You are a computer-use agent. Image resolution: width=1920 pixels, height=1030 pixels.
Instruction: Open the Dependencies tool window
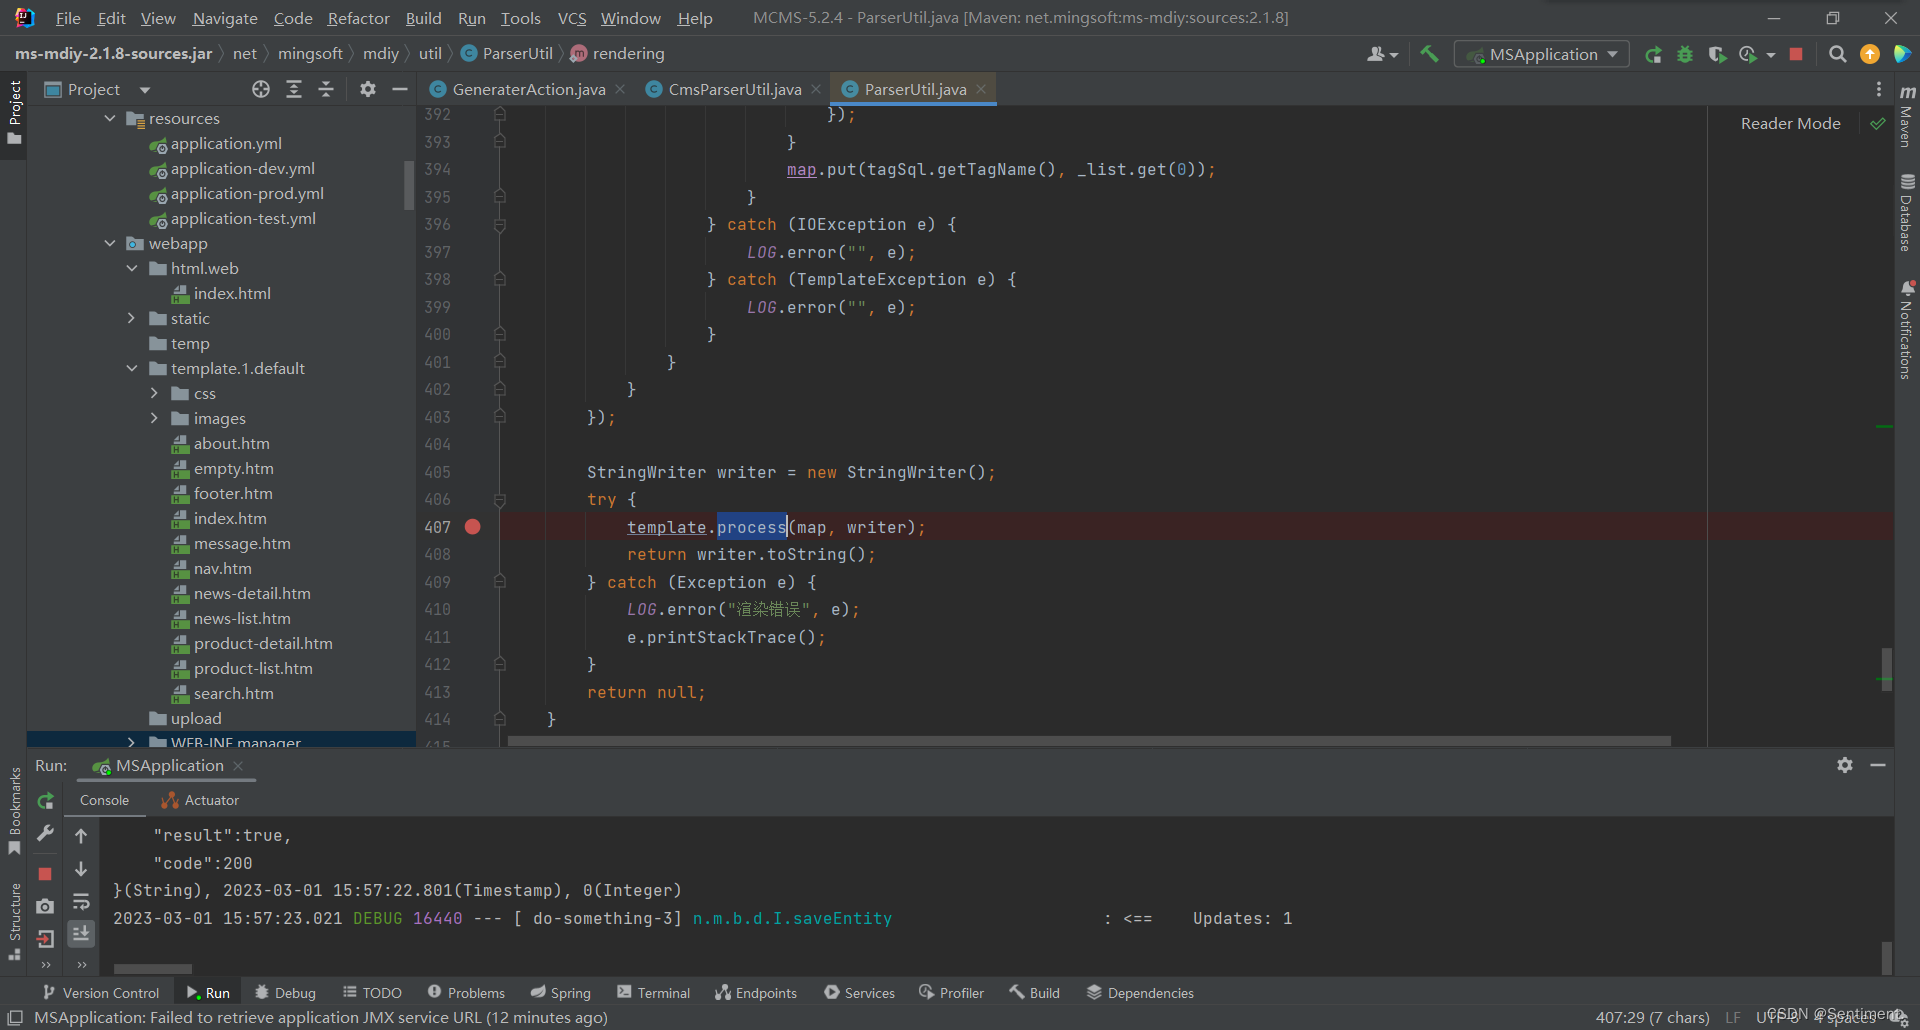coord(1140,992)
